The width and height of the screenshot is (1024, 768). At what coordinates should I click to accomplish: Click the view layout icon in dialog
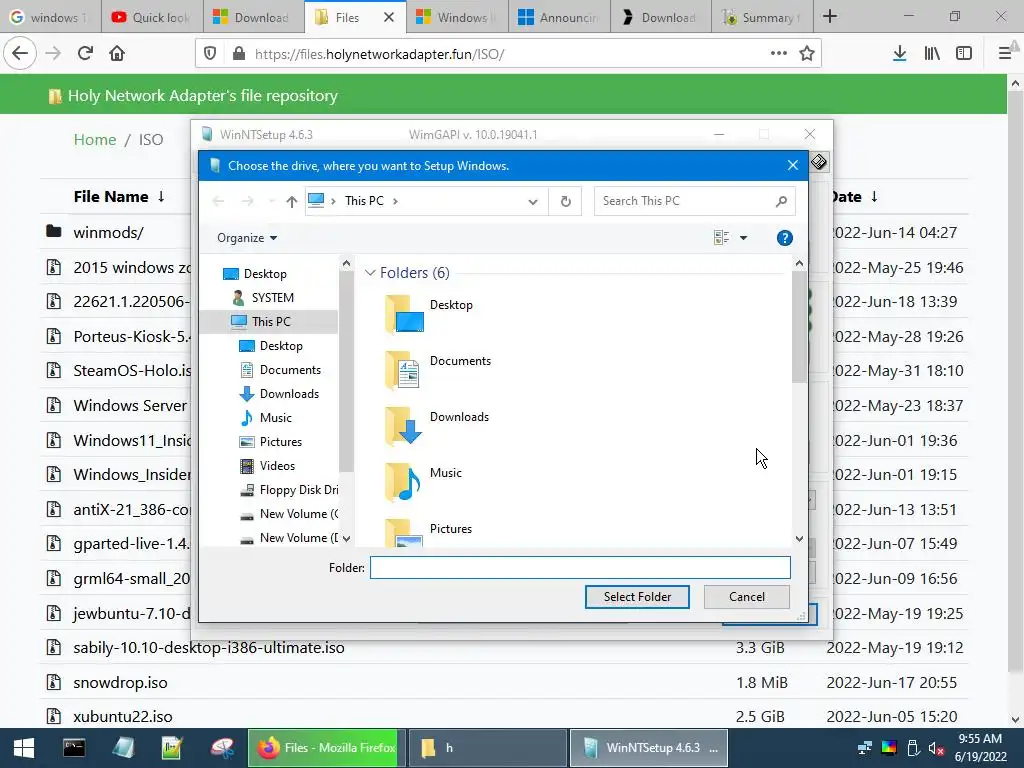(722, 238)
